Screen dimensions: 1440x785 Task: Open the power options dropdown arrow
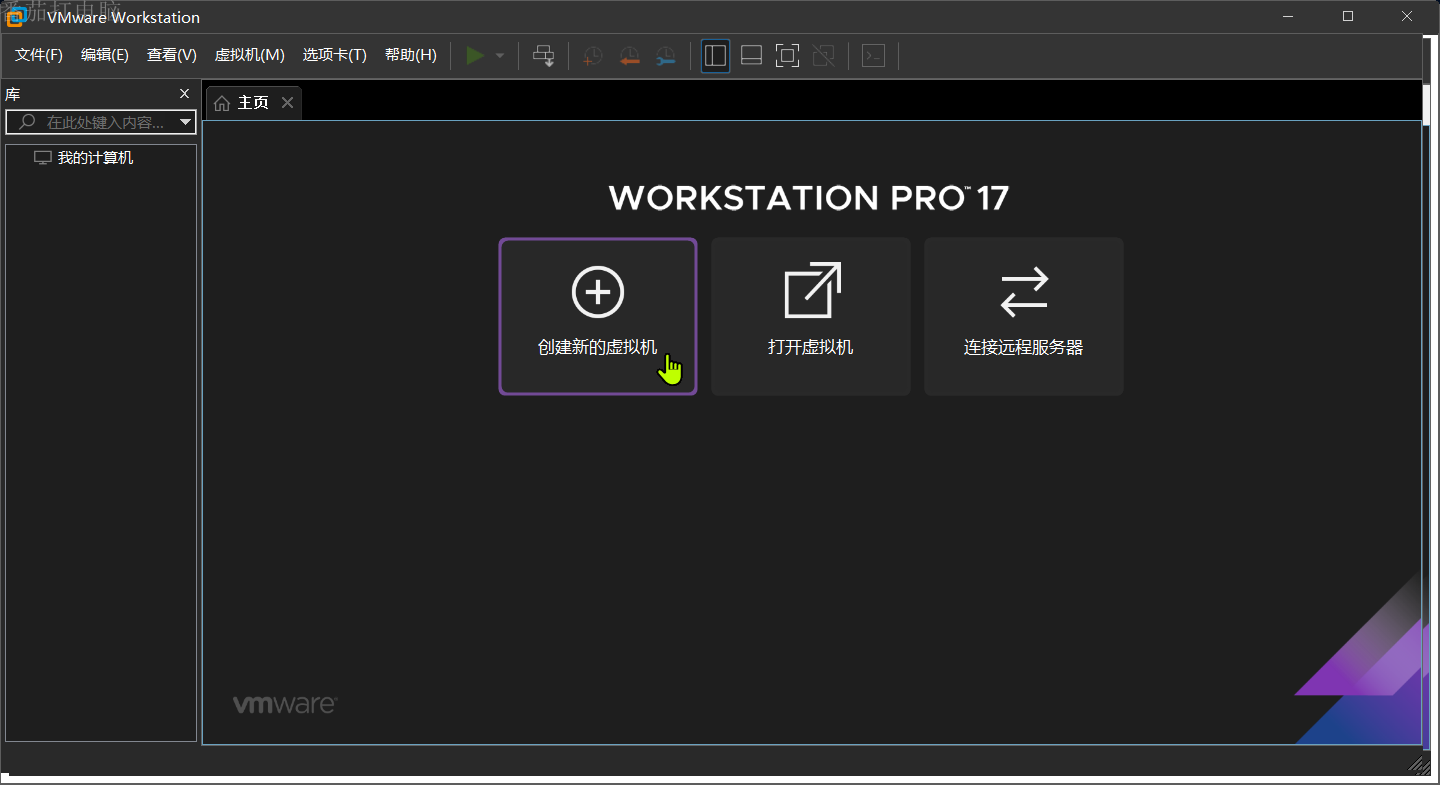pyautogui.click(x=500, y=56)
